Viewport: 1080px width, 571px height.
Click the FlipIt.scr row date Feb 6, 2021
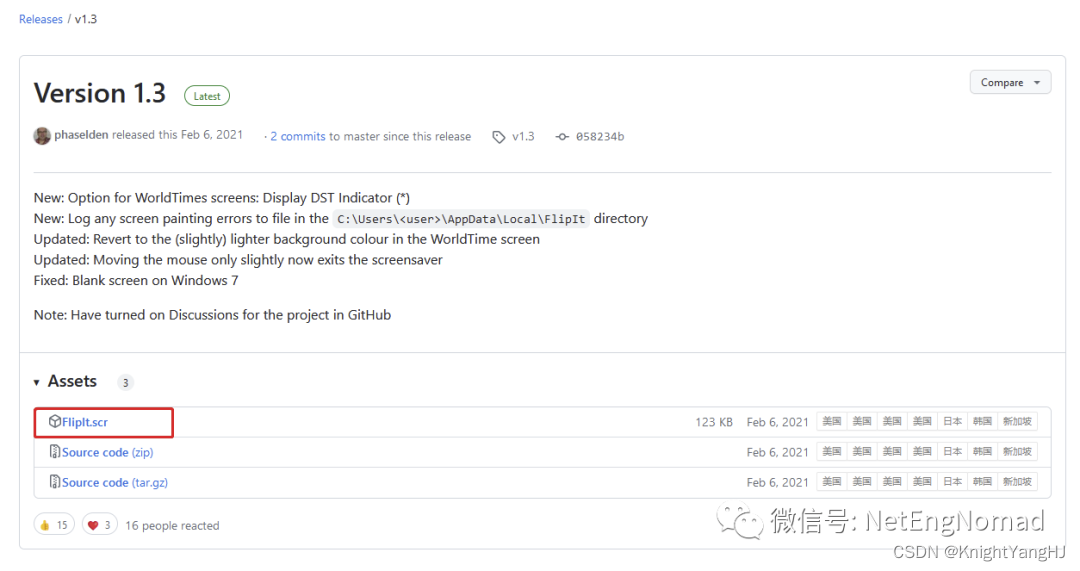pyautogui.click(x=778, y=422)
